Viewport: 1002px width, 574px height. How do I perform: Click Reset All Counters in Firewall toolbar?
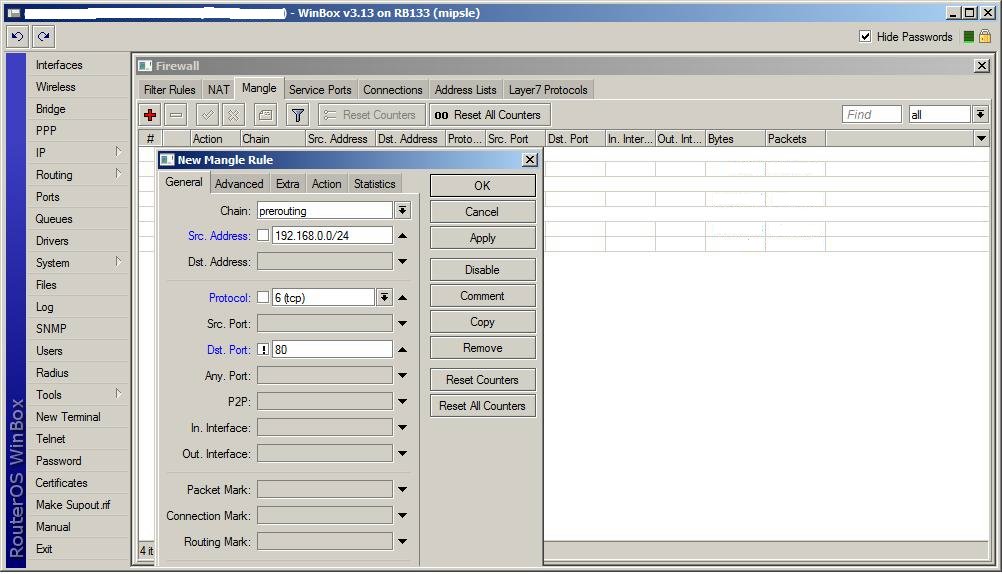point(489,115)
